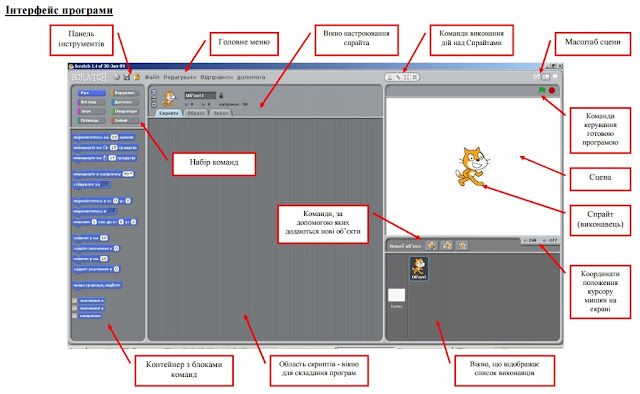Choose new sprite from file star-folder button
This screenshot has width=640, height=394.
pos(447,245)
